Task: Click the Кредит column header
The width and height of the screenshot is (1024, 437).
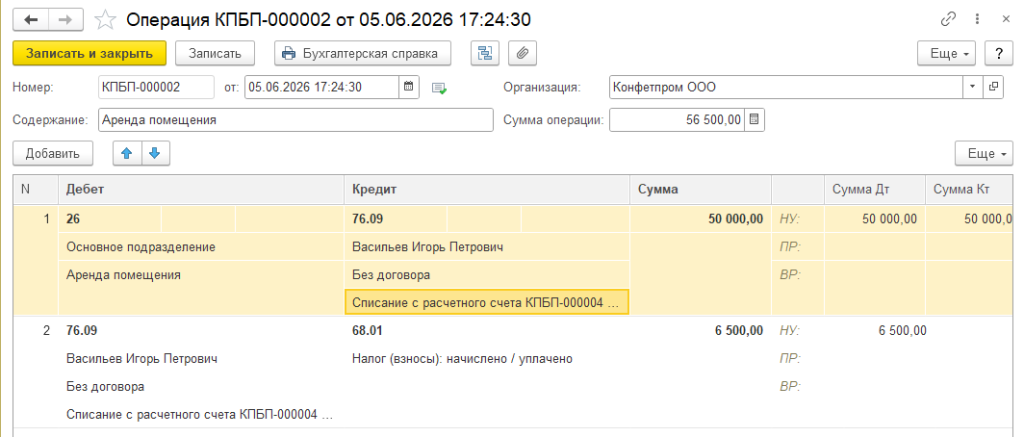Action: (x=487, y=189)
